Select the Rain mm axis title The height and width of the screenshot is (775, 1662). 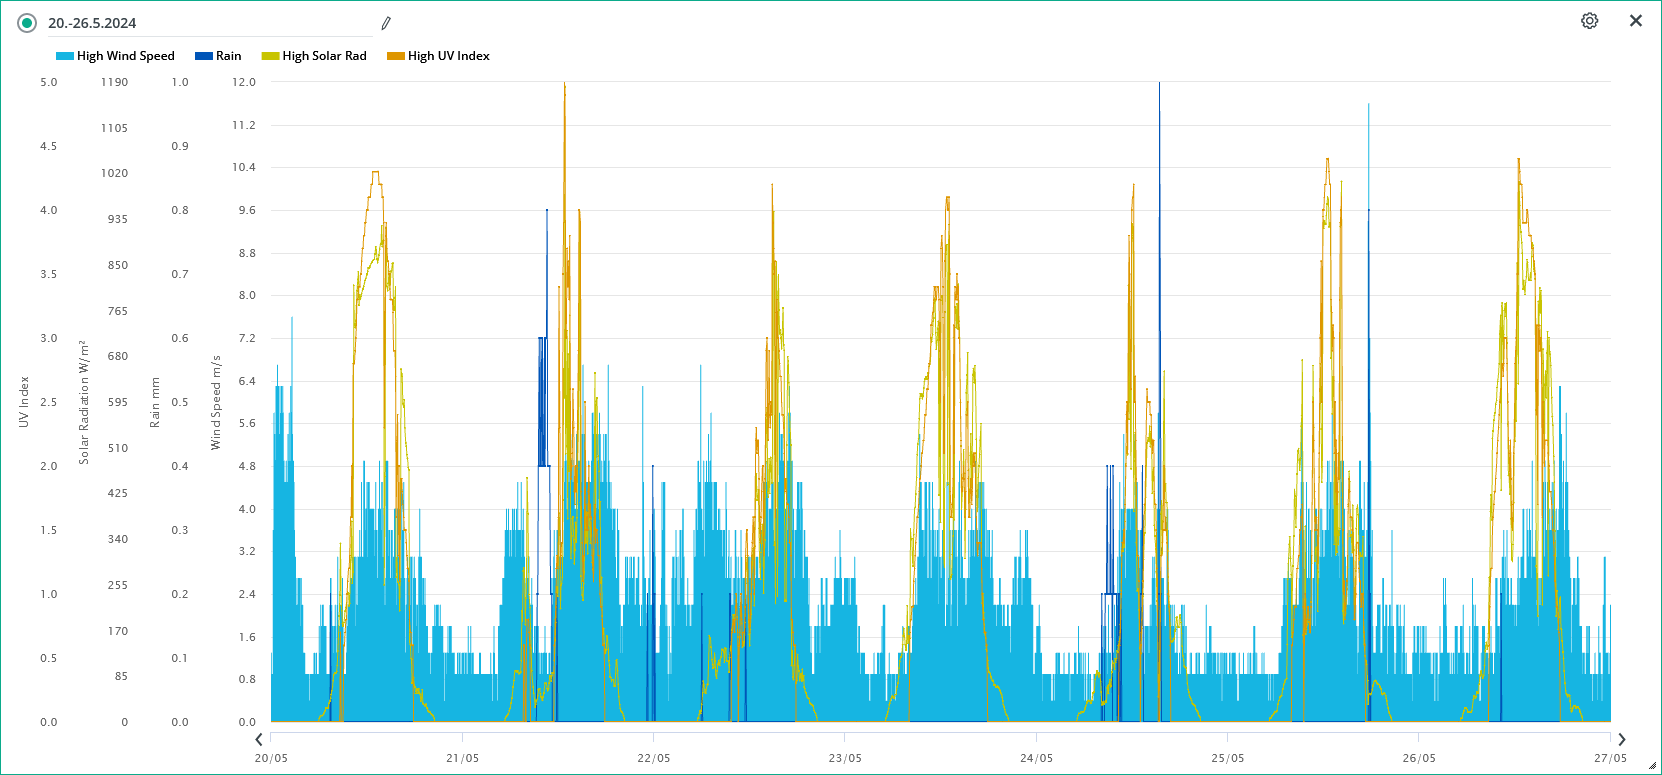(155, 402)
